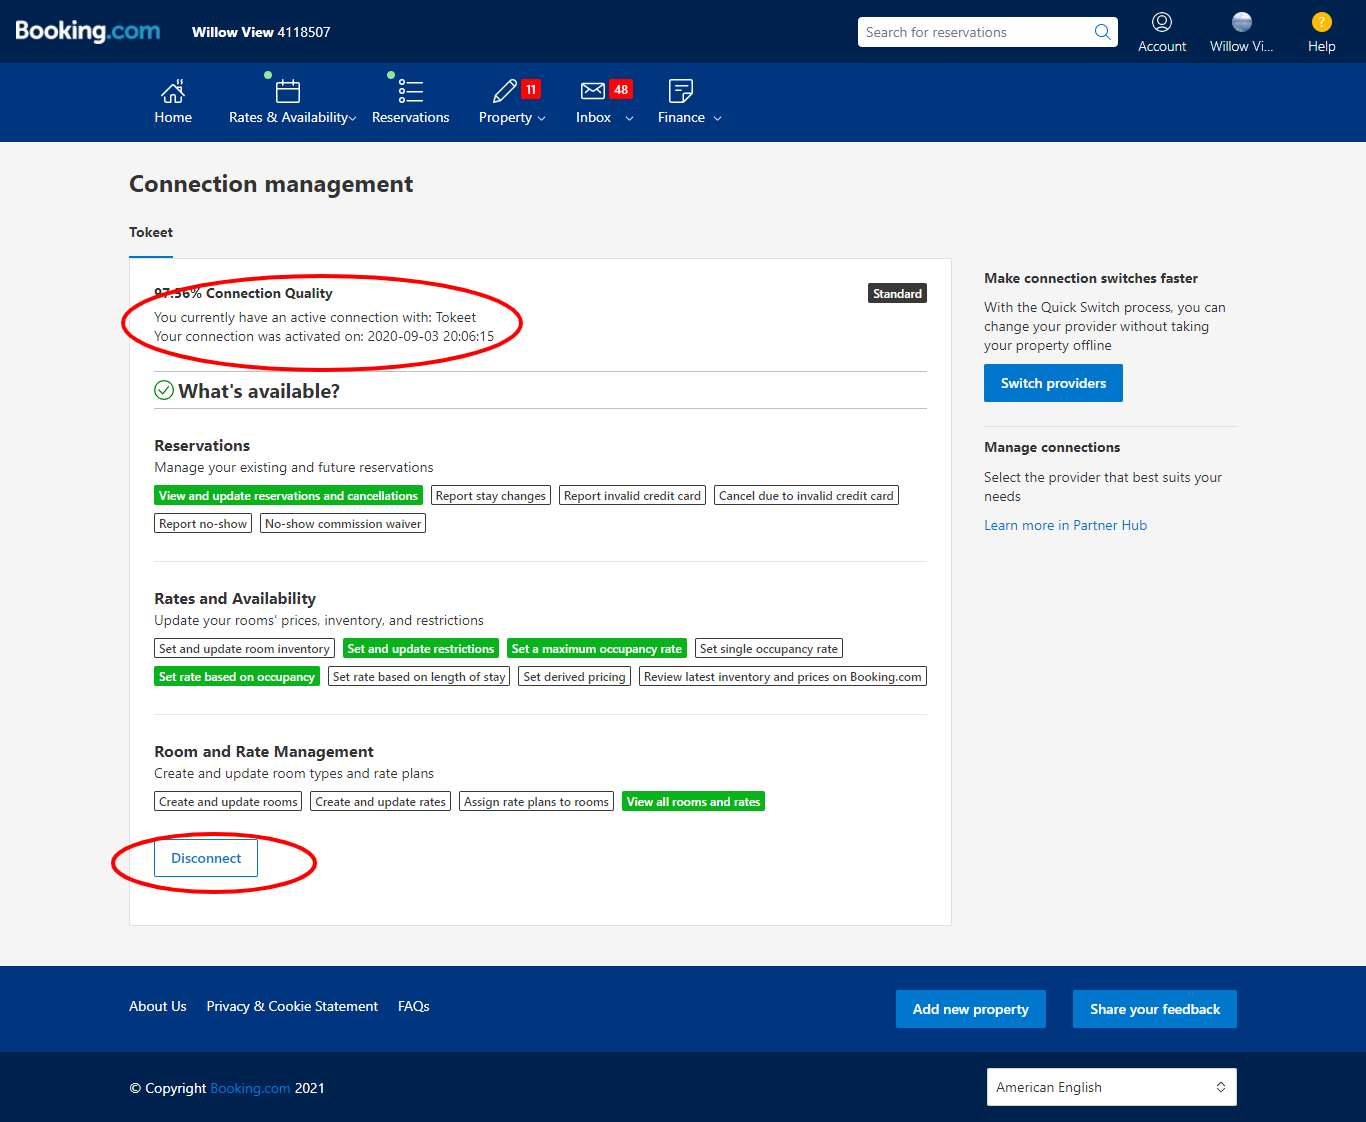Open the Property menu label
Viewport: 1366px width, 1122px height.
(x=505, y=117)
